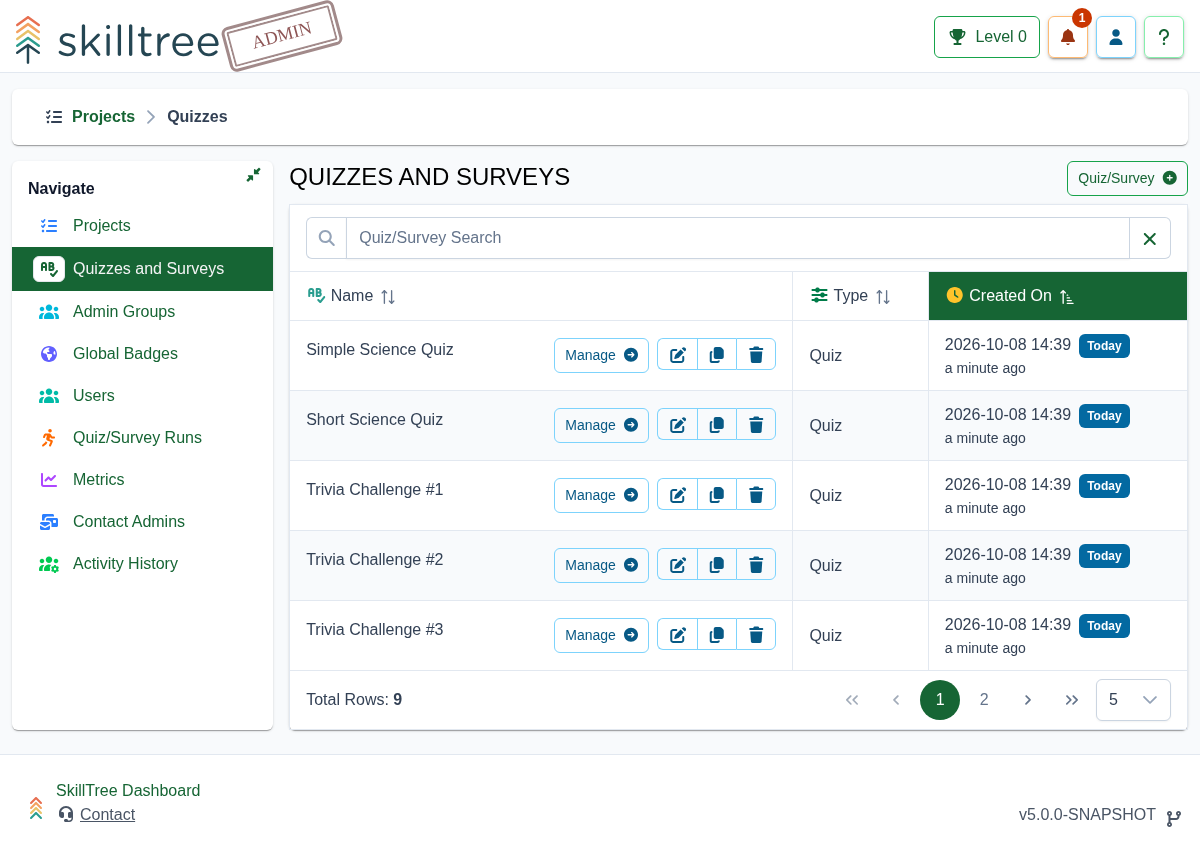
Task: Click the next page arrow
Action: pyautogui.click(x=1028, y=700)
